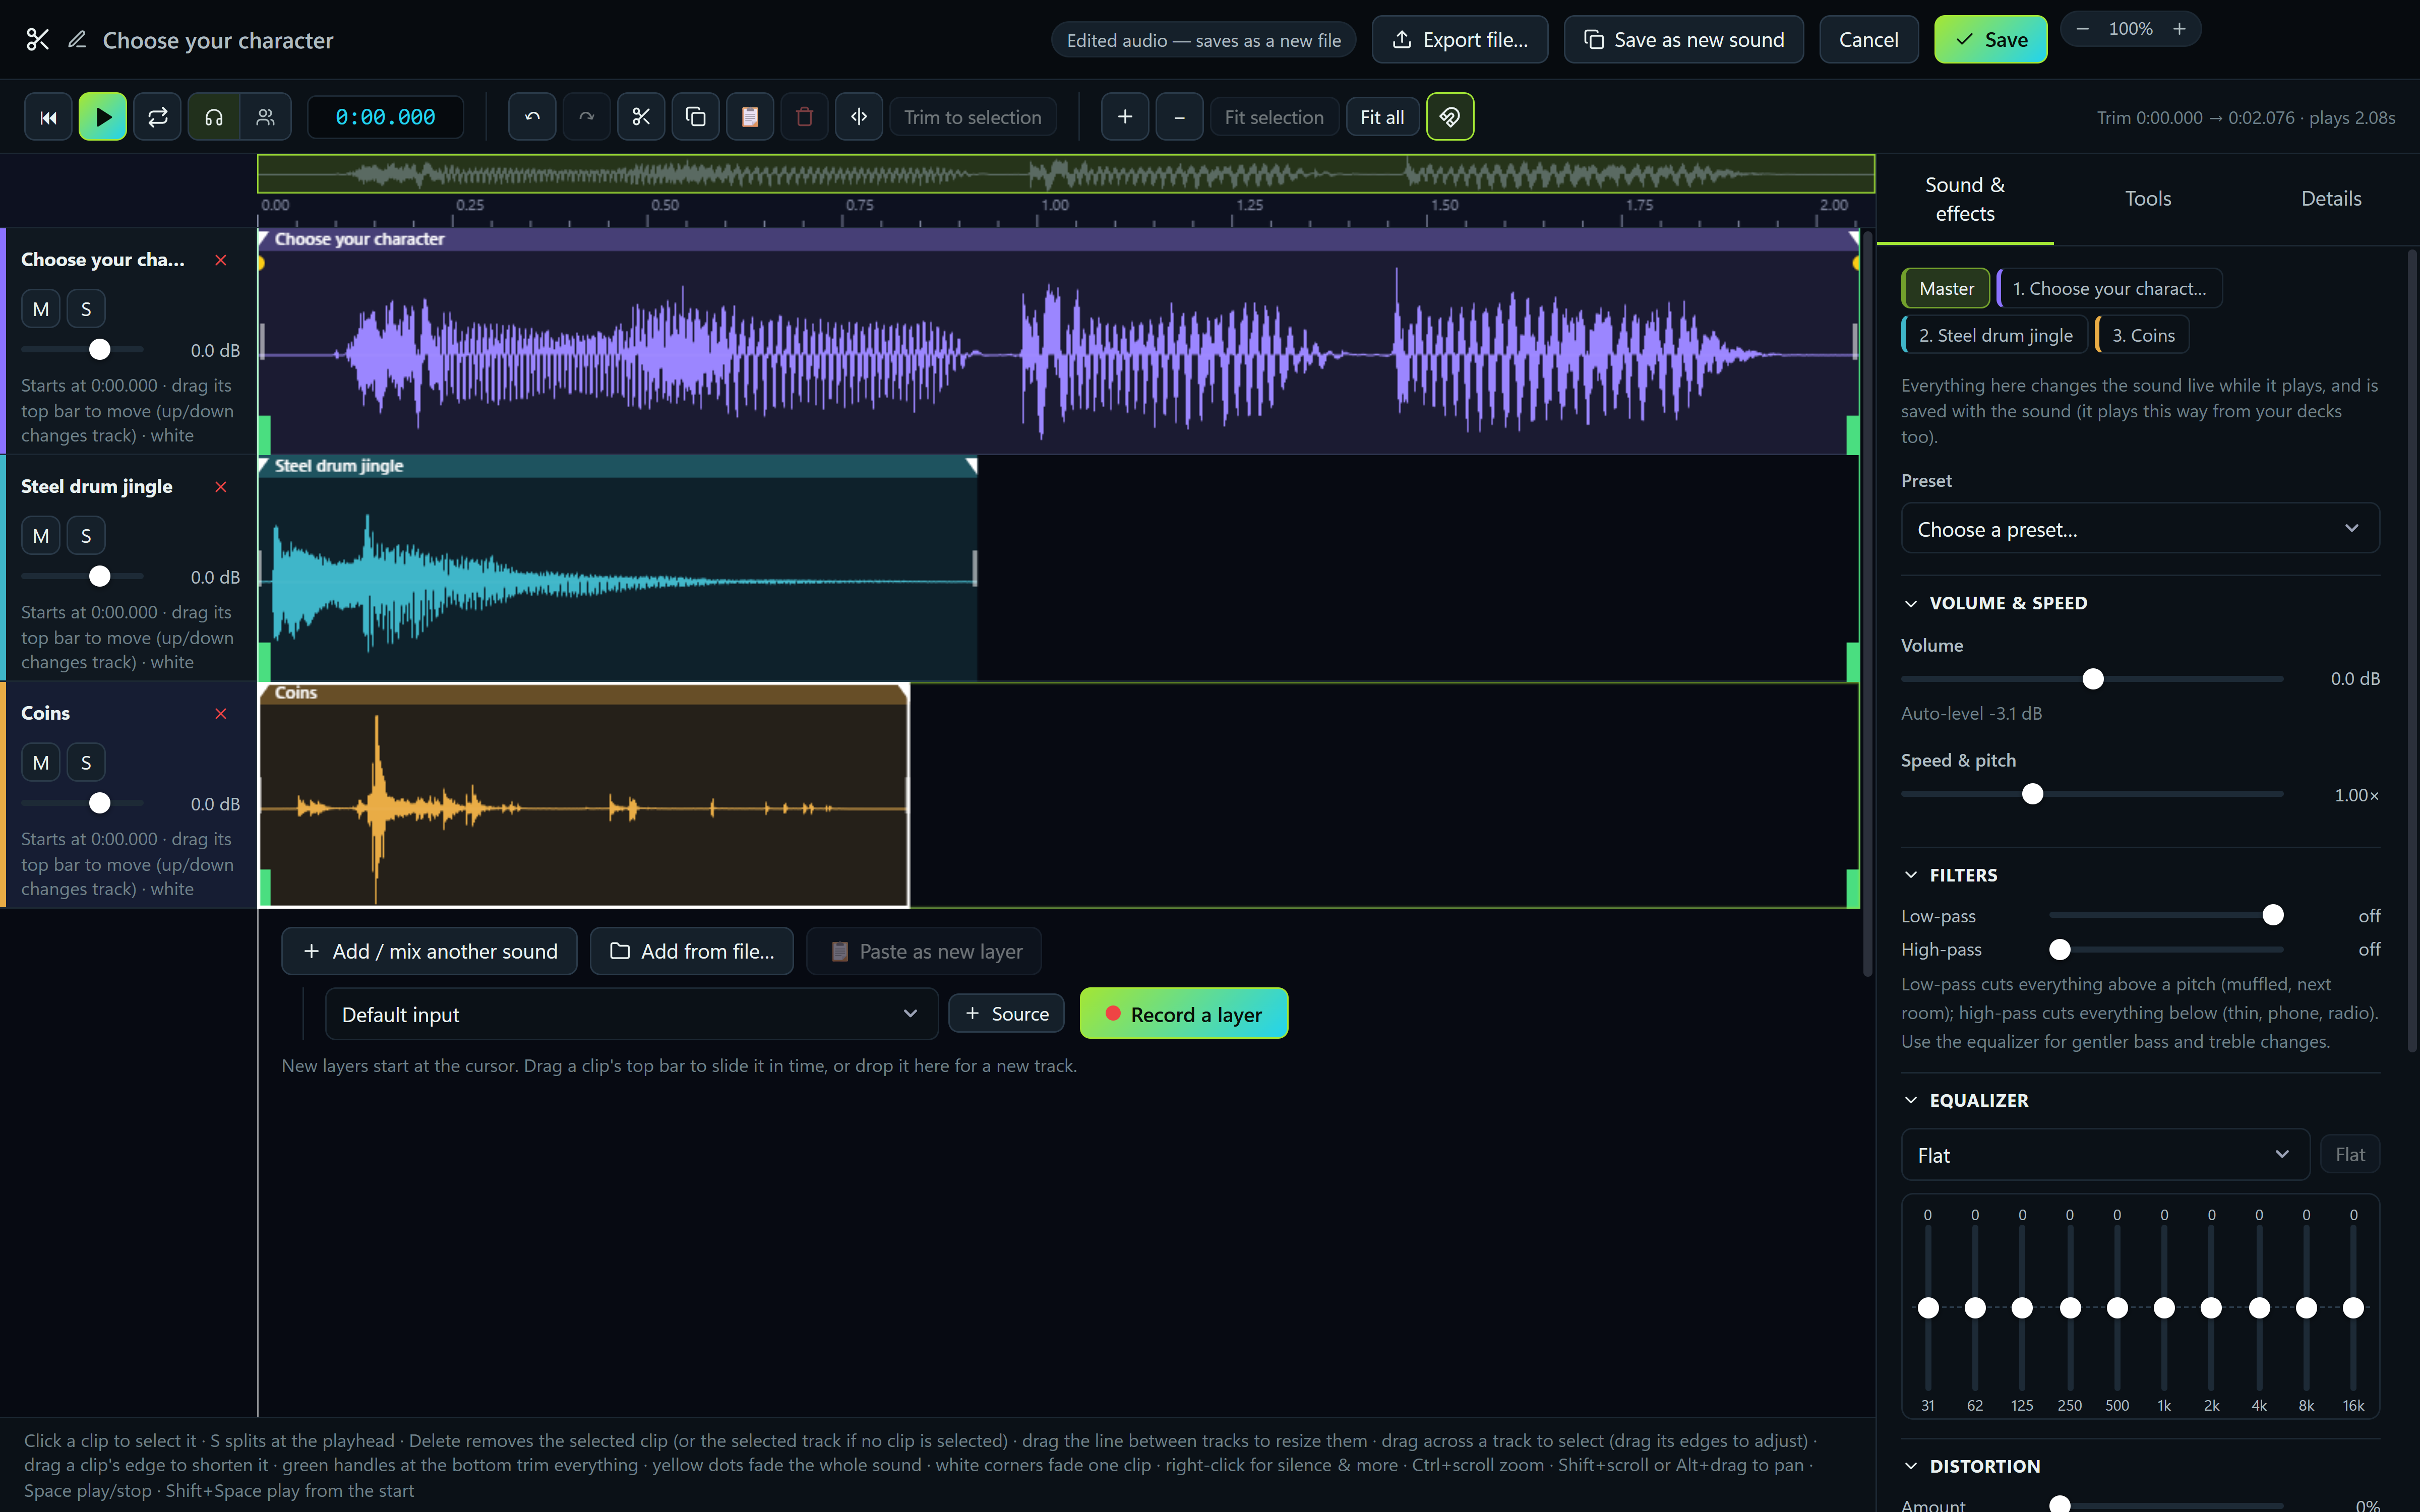Click Add / mix another sound
This screenshot has height=1512, width=2420.
point(429,951)
